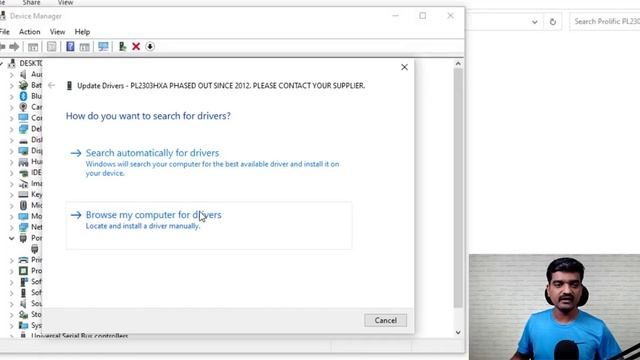Click the Bluetooth category icon in device tree
The height and width of the screenshot is (360, 640).
point(23,96)
